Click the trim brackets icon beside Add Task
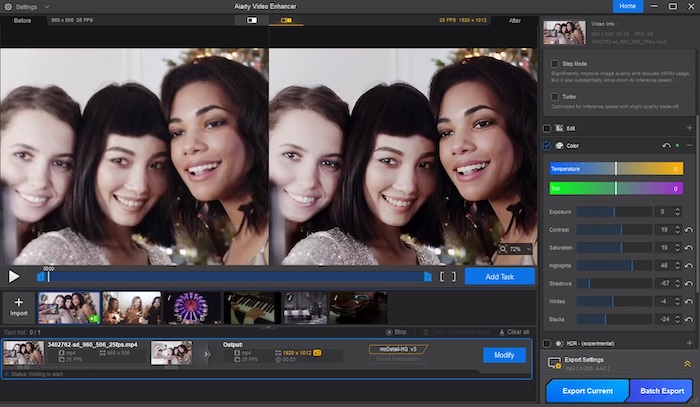The height and width of the screenshot is (407, 700). click(447, 276)
